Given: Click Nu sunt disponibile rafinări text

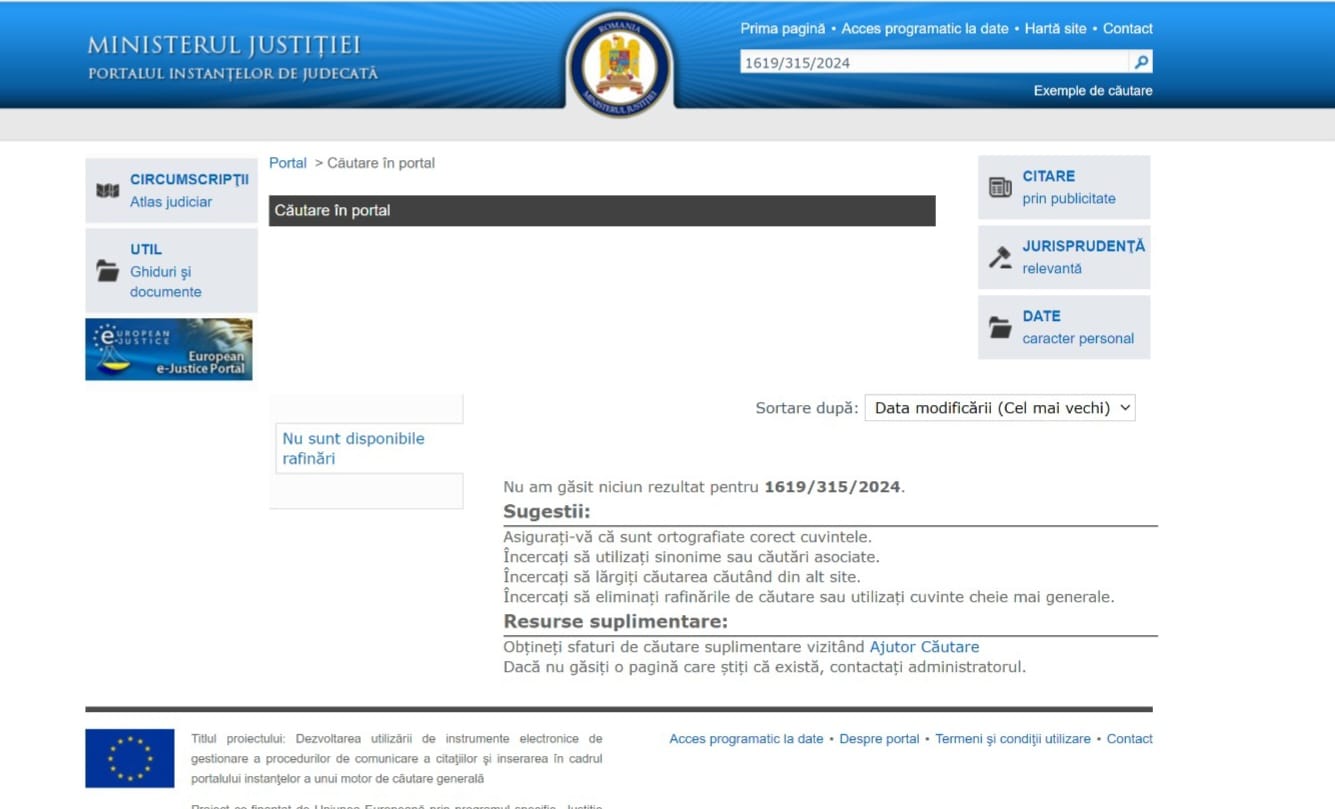Looking at the screenshot, I should click(353, 449).
